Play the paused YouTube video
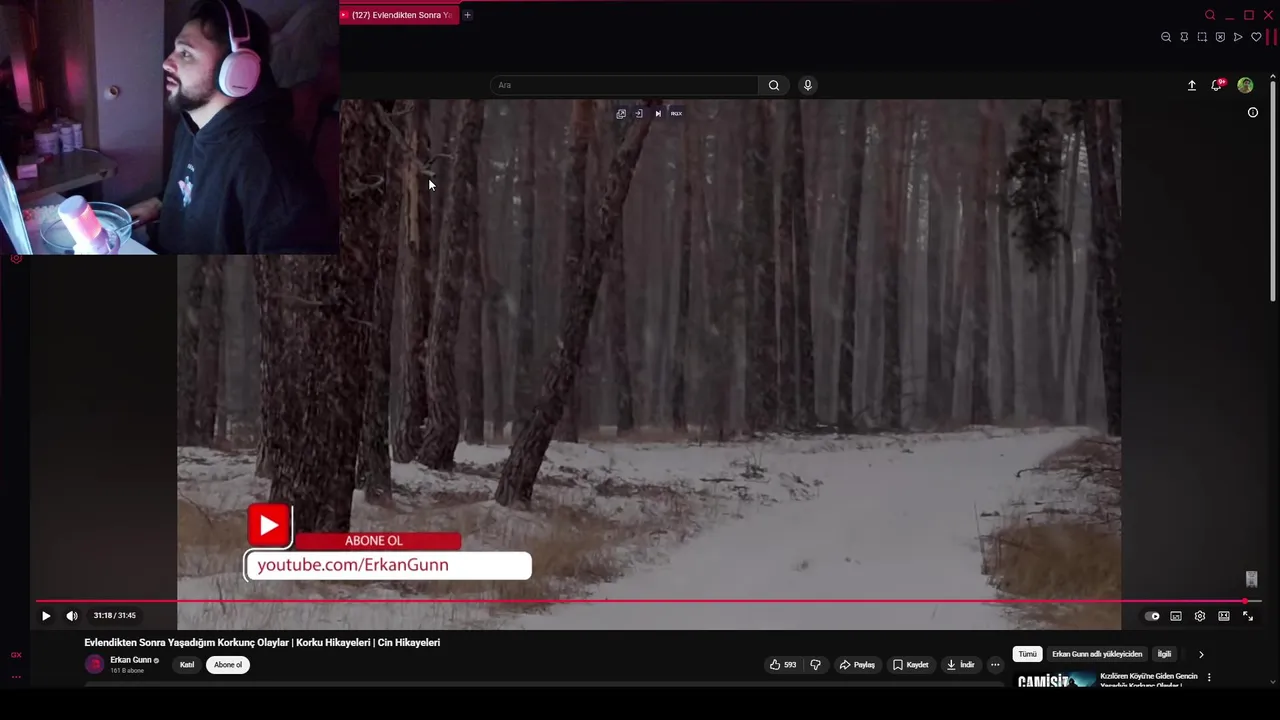 pyautogui.click(x=46, y=616)
